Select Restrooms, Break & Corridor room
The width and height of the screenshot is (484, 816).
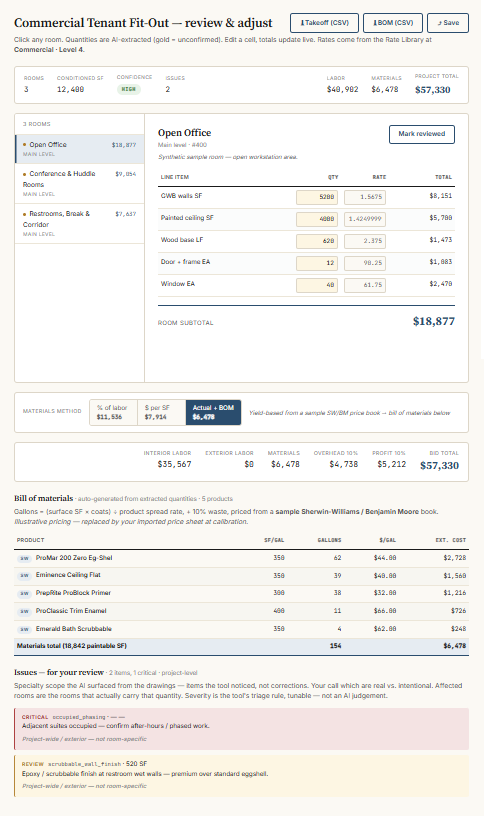[80, 223]
